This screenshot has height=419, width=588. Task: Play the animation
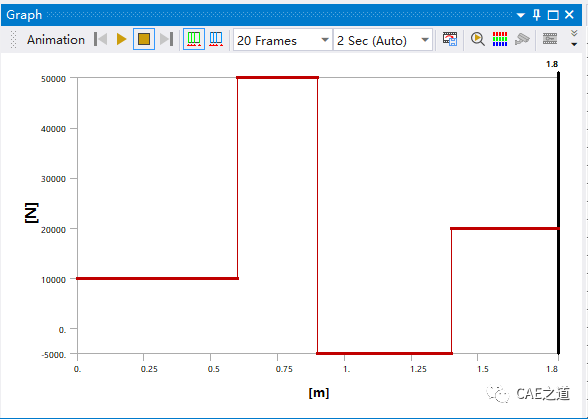[122, 39]
